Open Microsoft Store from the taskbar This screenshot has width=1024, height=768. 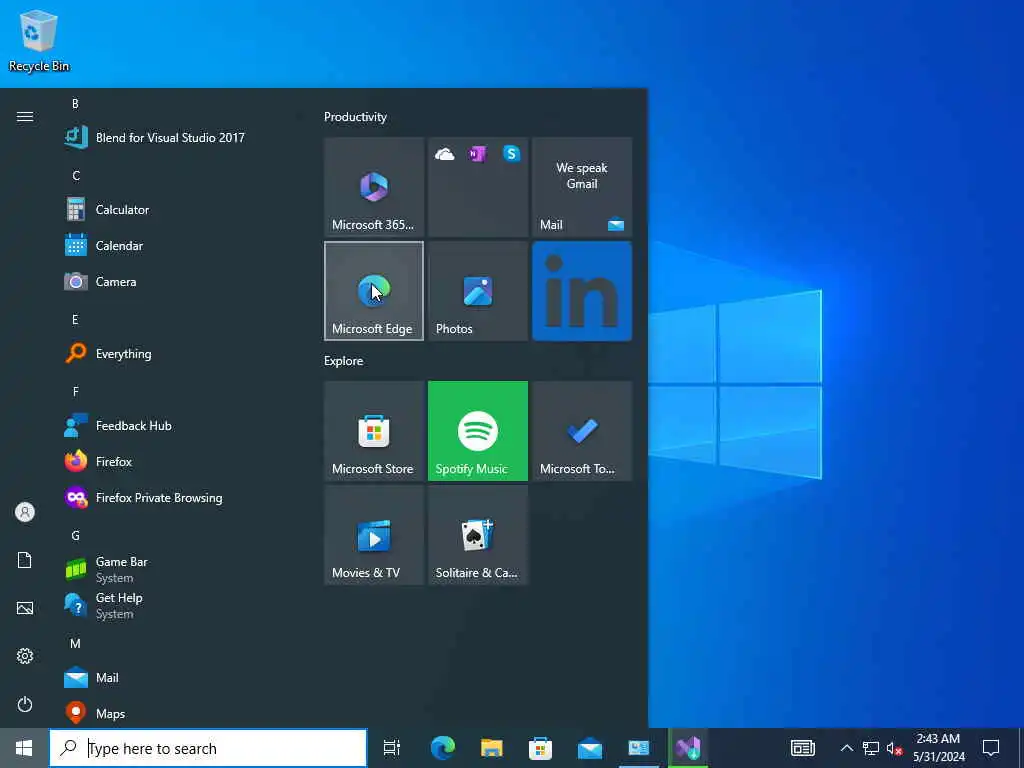tap(541, 748)
